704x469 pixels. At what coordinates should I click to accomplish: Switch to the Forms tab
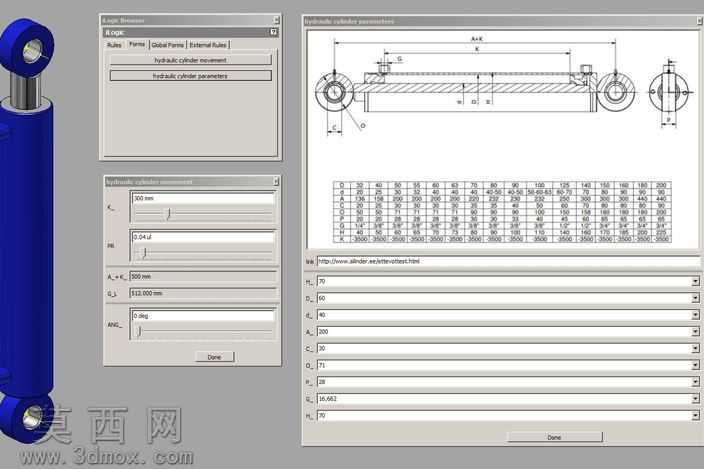pos(137,44)
